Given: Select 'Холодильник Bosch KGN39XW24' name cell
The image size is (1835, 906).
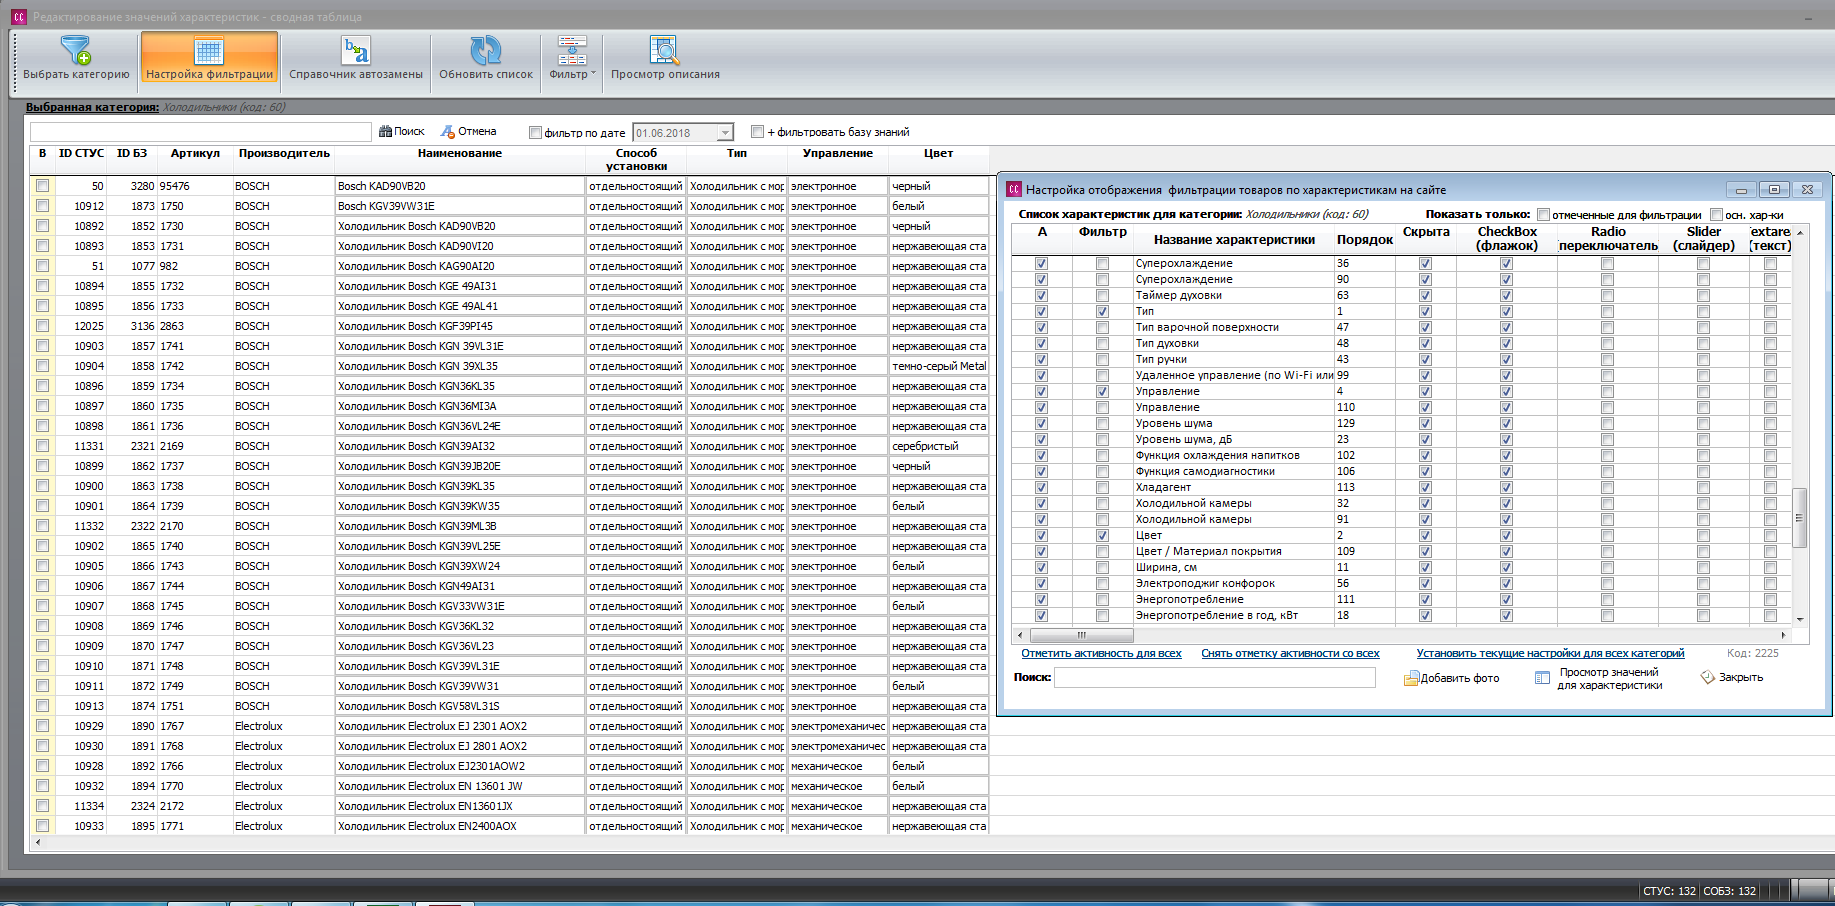Looking at the screenshot, I should pyautogui.click(x=460, y=566).
